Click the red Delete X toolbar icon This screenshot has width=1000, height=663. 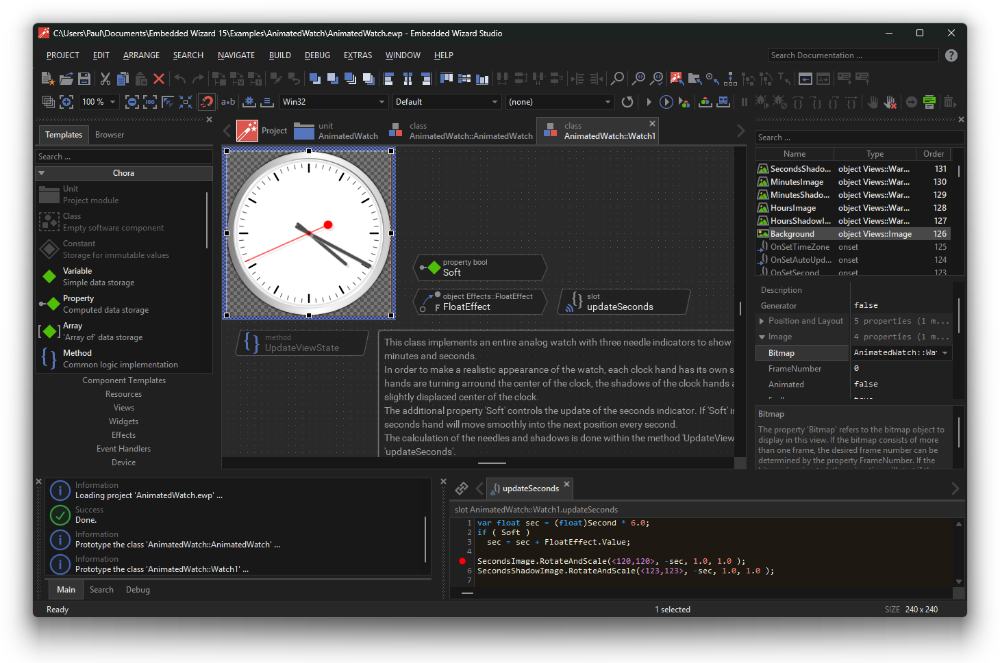[x=158, y=78]
